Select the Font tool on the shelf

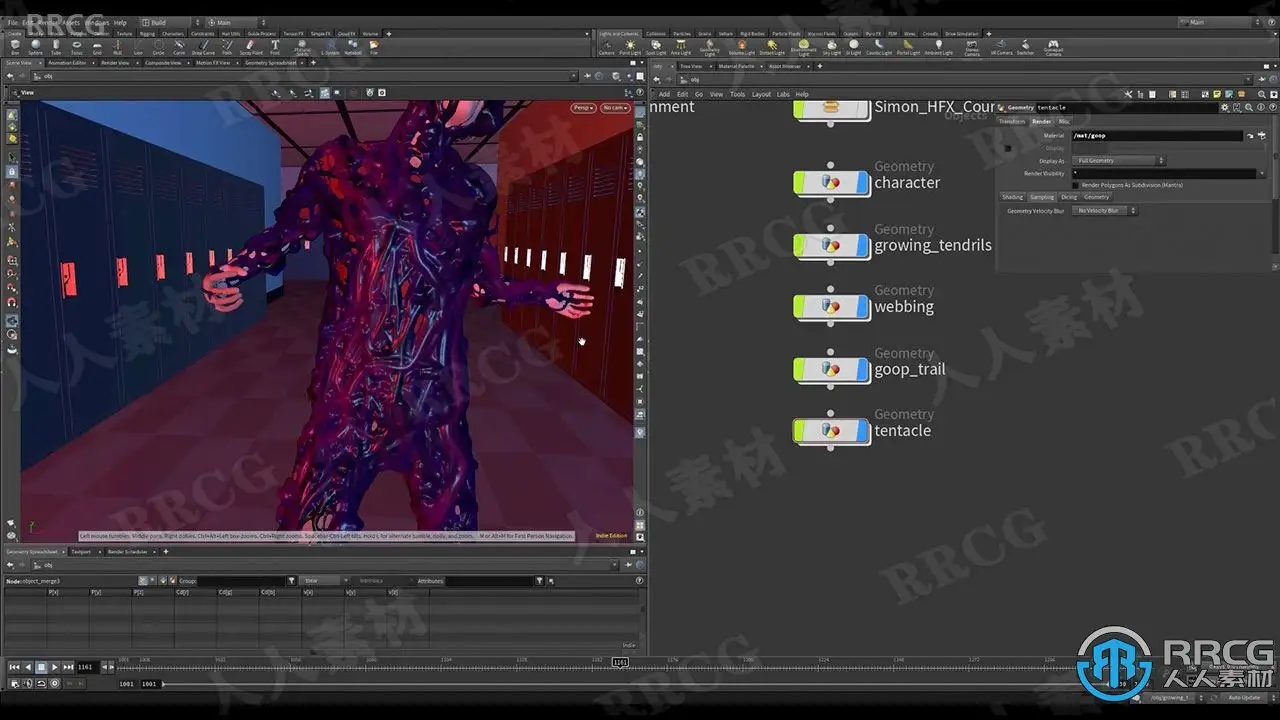click(275, 46)
